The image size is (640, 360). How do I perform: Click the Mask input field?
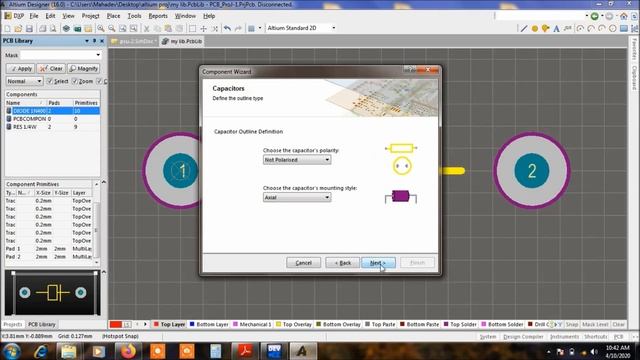point(58,55)
